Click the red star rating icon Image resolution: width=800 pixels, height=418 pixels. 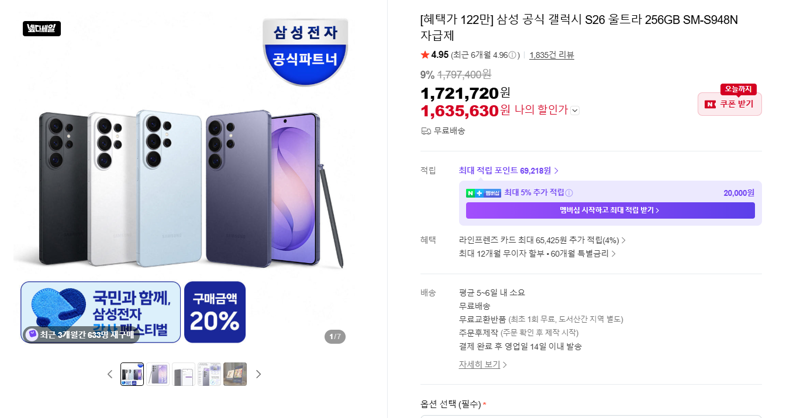tap(424, 55)
